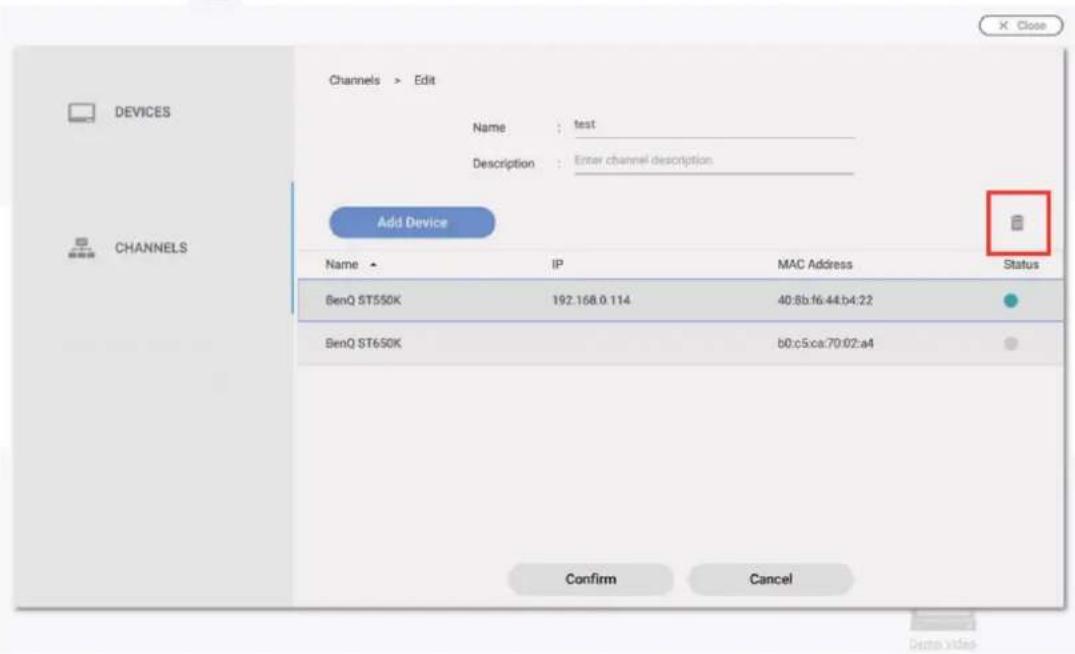The image size is (1075, 654).
Task: Click the Description input field
Action: coord(714,161)
